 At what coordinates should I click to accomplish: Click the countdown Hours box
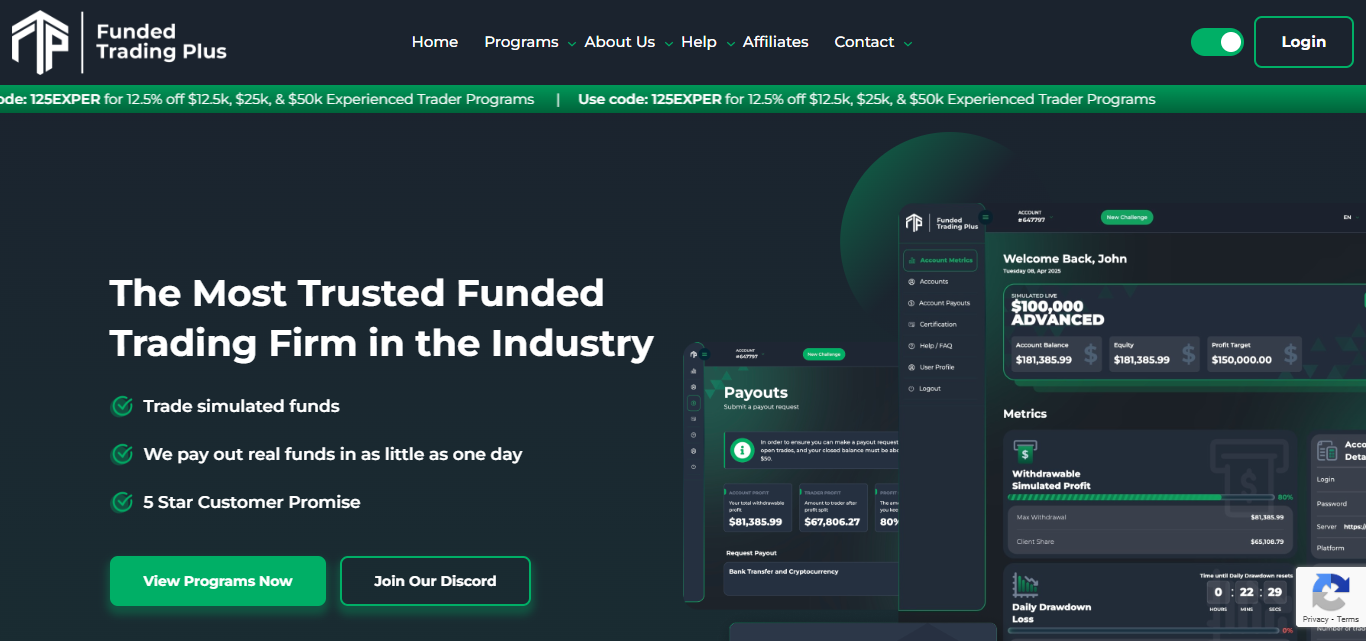pyautogui.click(x=1218, y=592)
